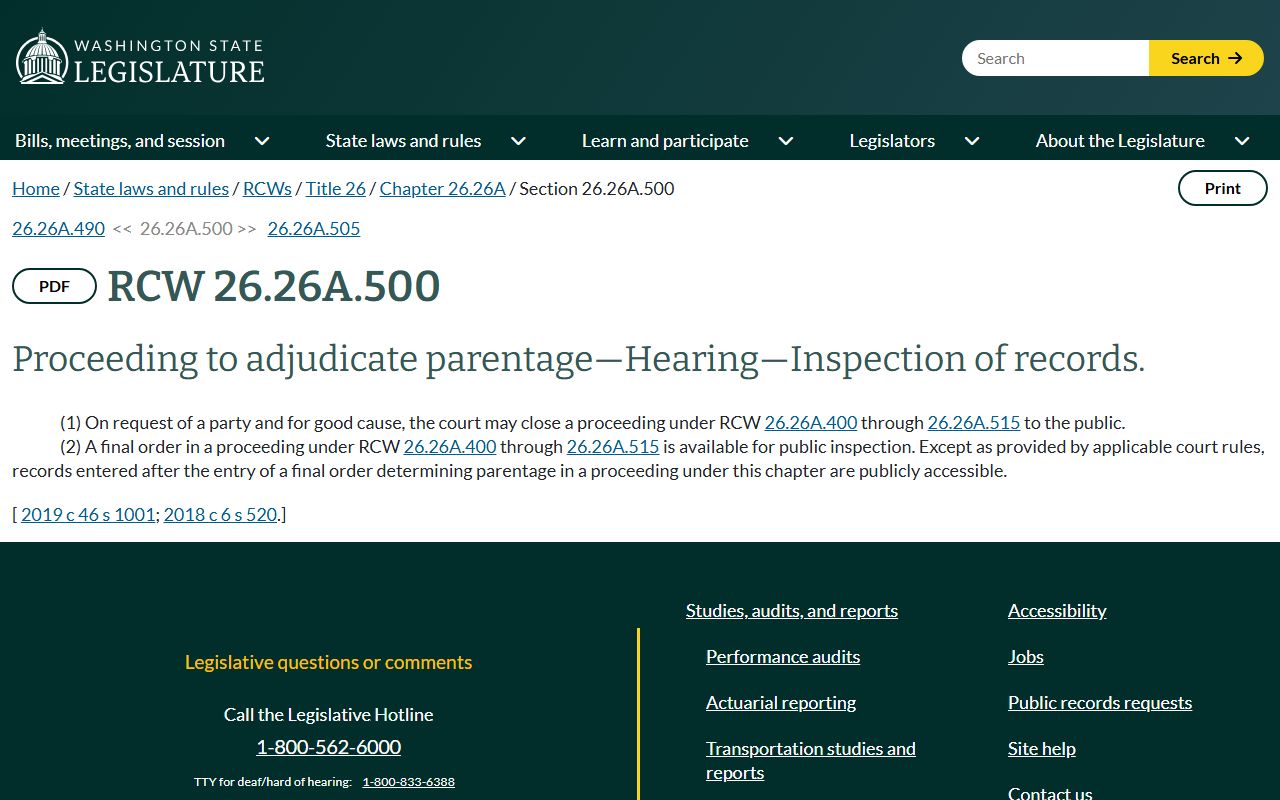Open Chapter 26.26A breadcrumb link
Viewport: 1280px width, 800px height.
(442, 188)
